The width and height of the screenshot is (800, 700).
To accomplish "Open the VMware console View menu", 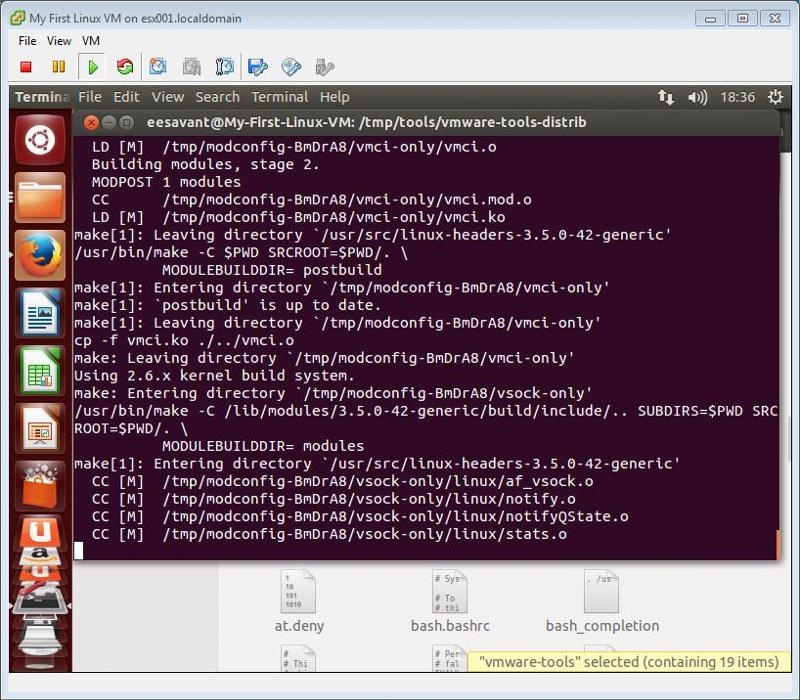I will (x=59, y=41).
